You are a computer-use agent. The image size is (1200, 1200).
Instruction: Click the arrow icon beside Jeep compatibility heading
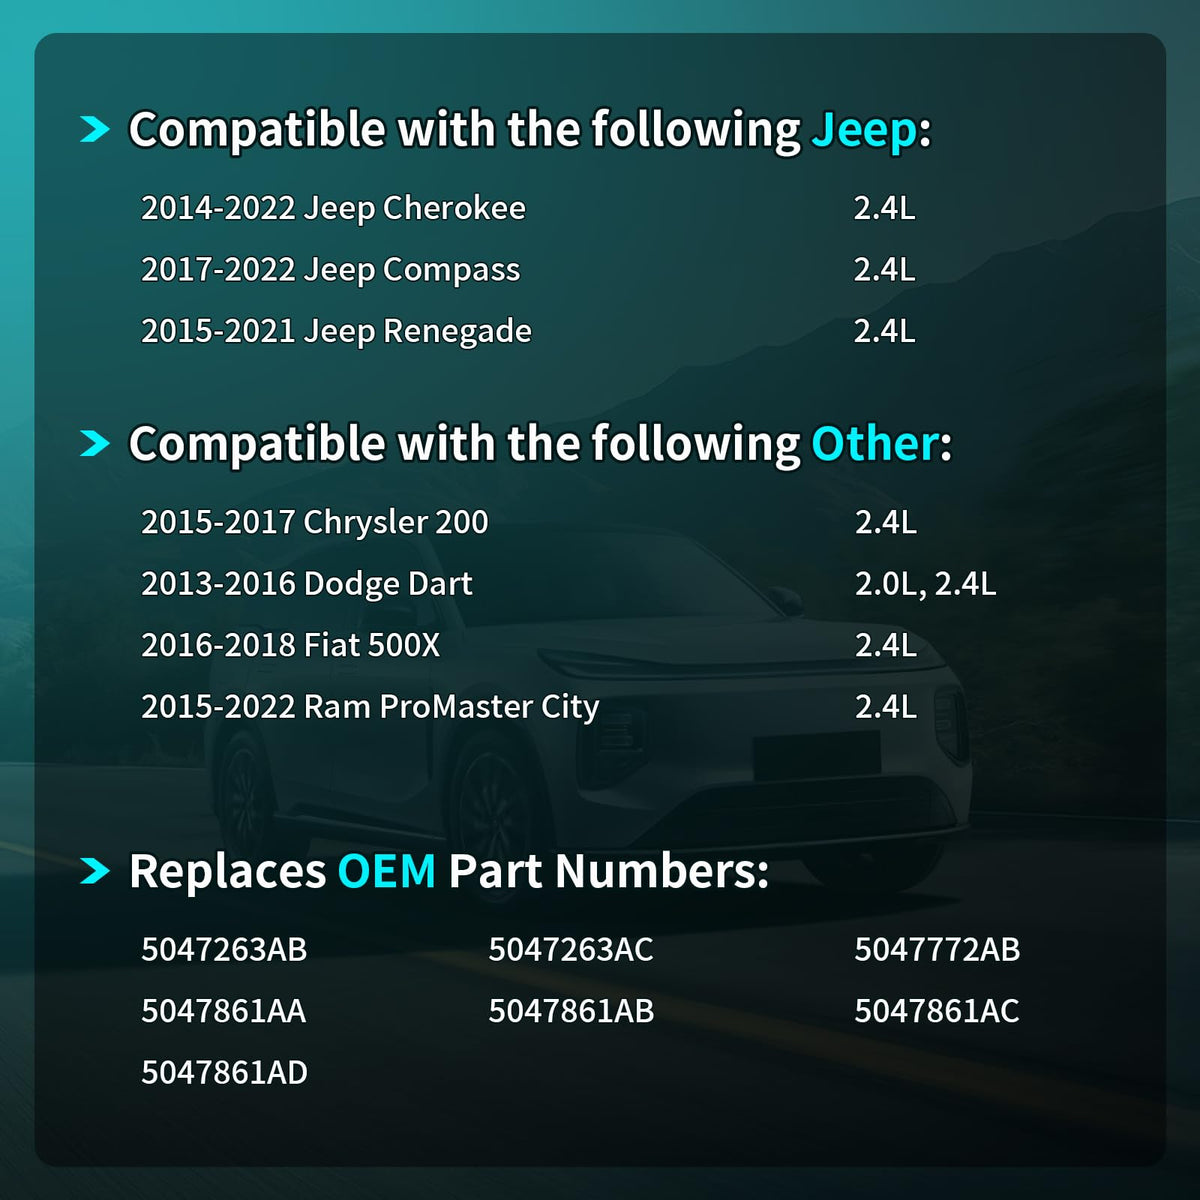click(x=95, y=129)
